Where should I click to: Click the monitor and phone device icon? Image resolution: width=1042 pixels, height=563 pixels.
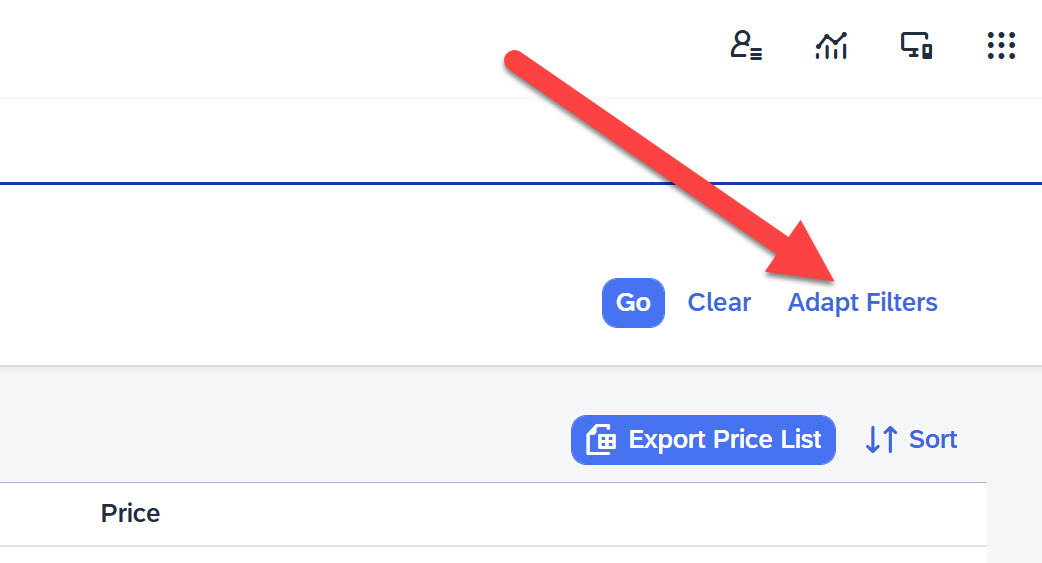[916, 46]
